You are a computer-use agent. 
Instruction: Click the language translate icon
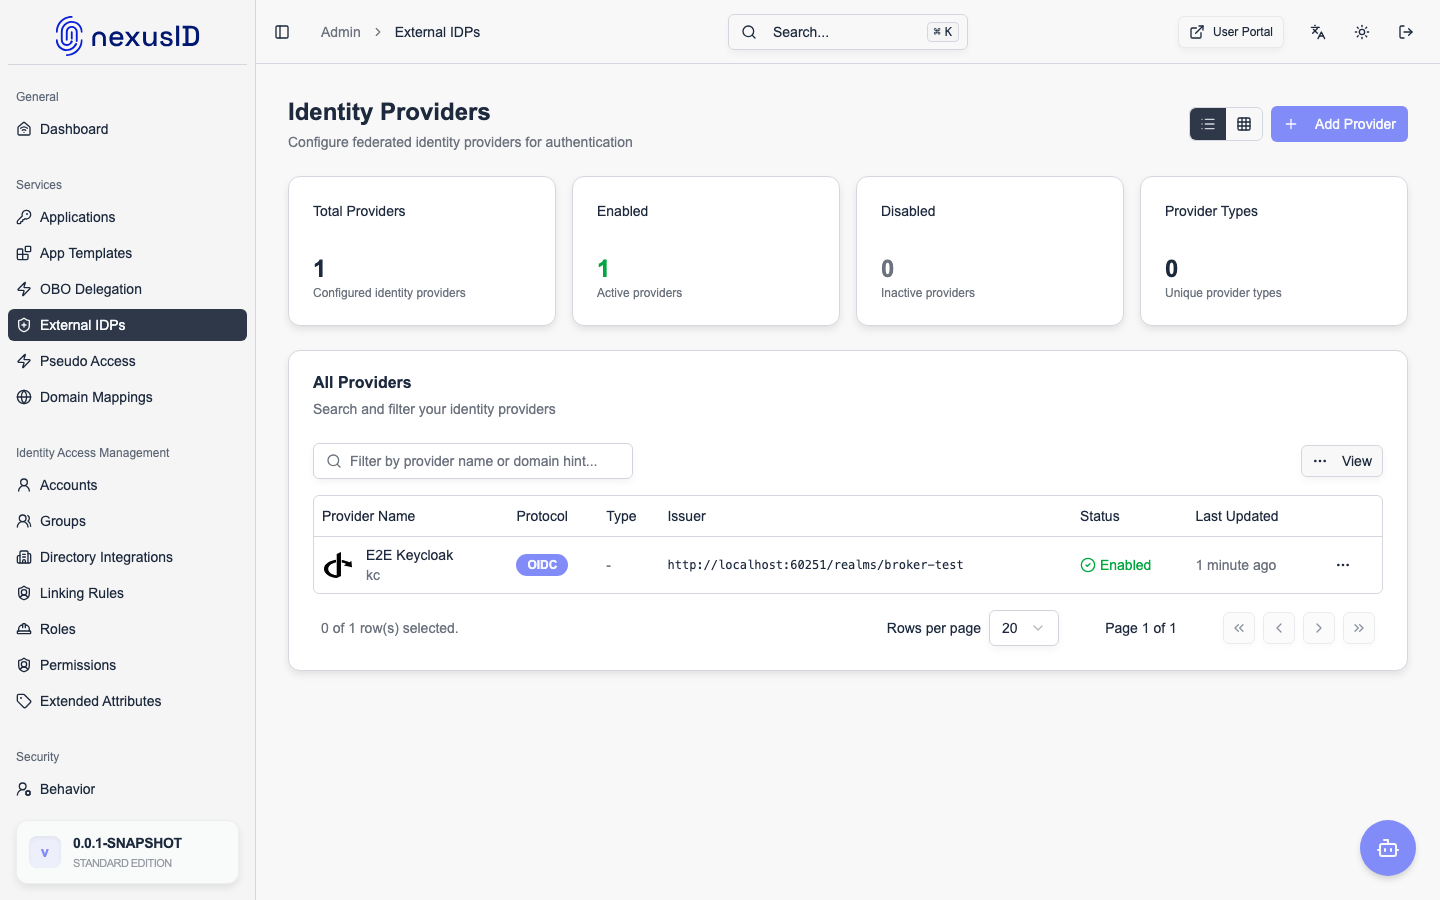tap(1318, 32)
